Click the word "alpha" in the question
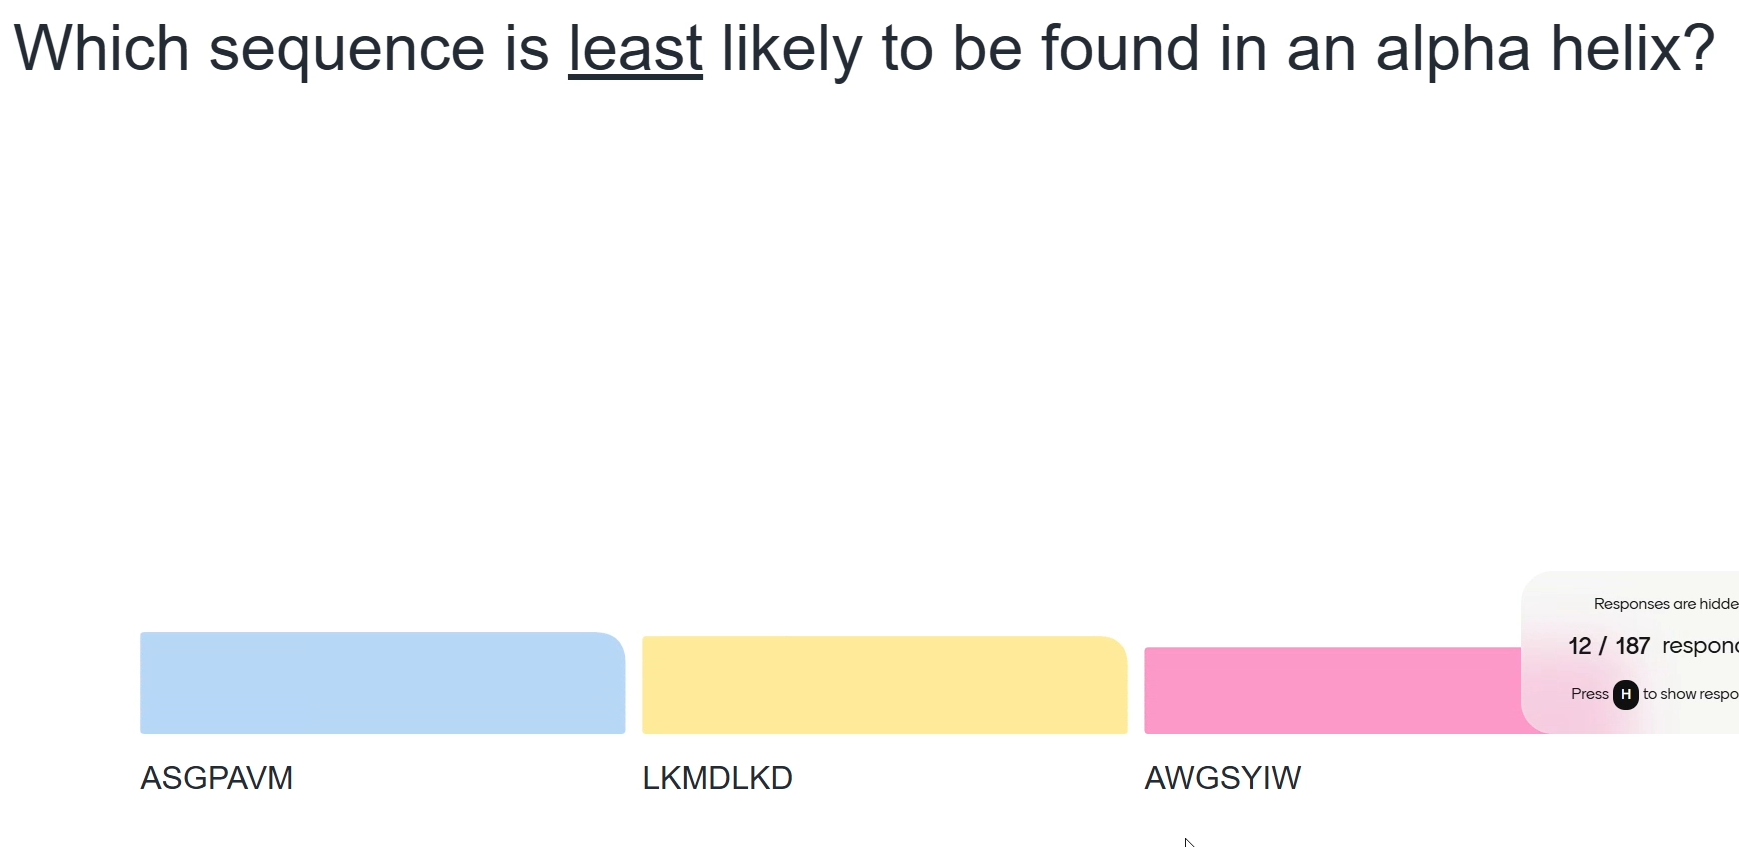1739x847 pixels. [1453, 49]
